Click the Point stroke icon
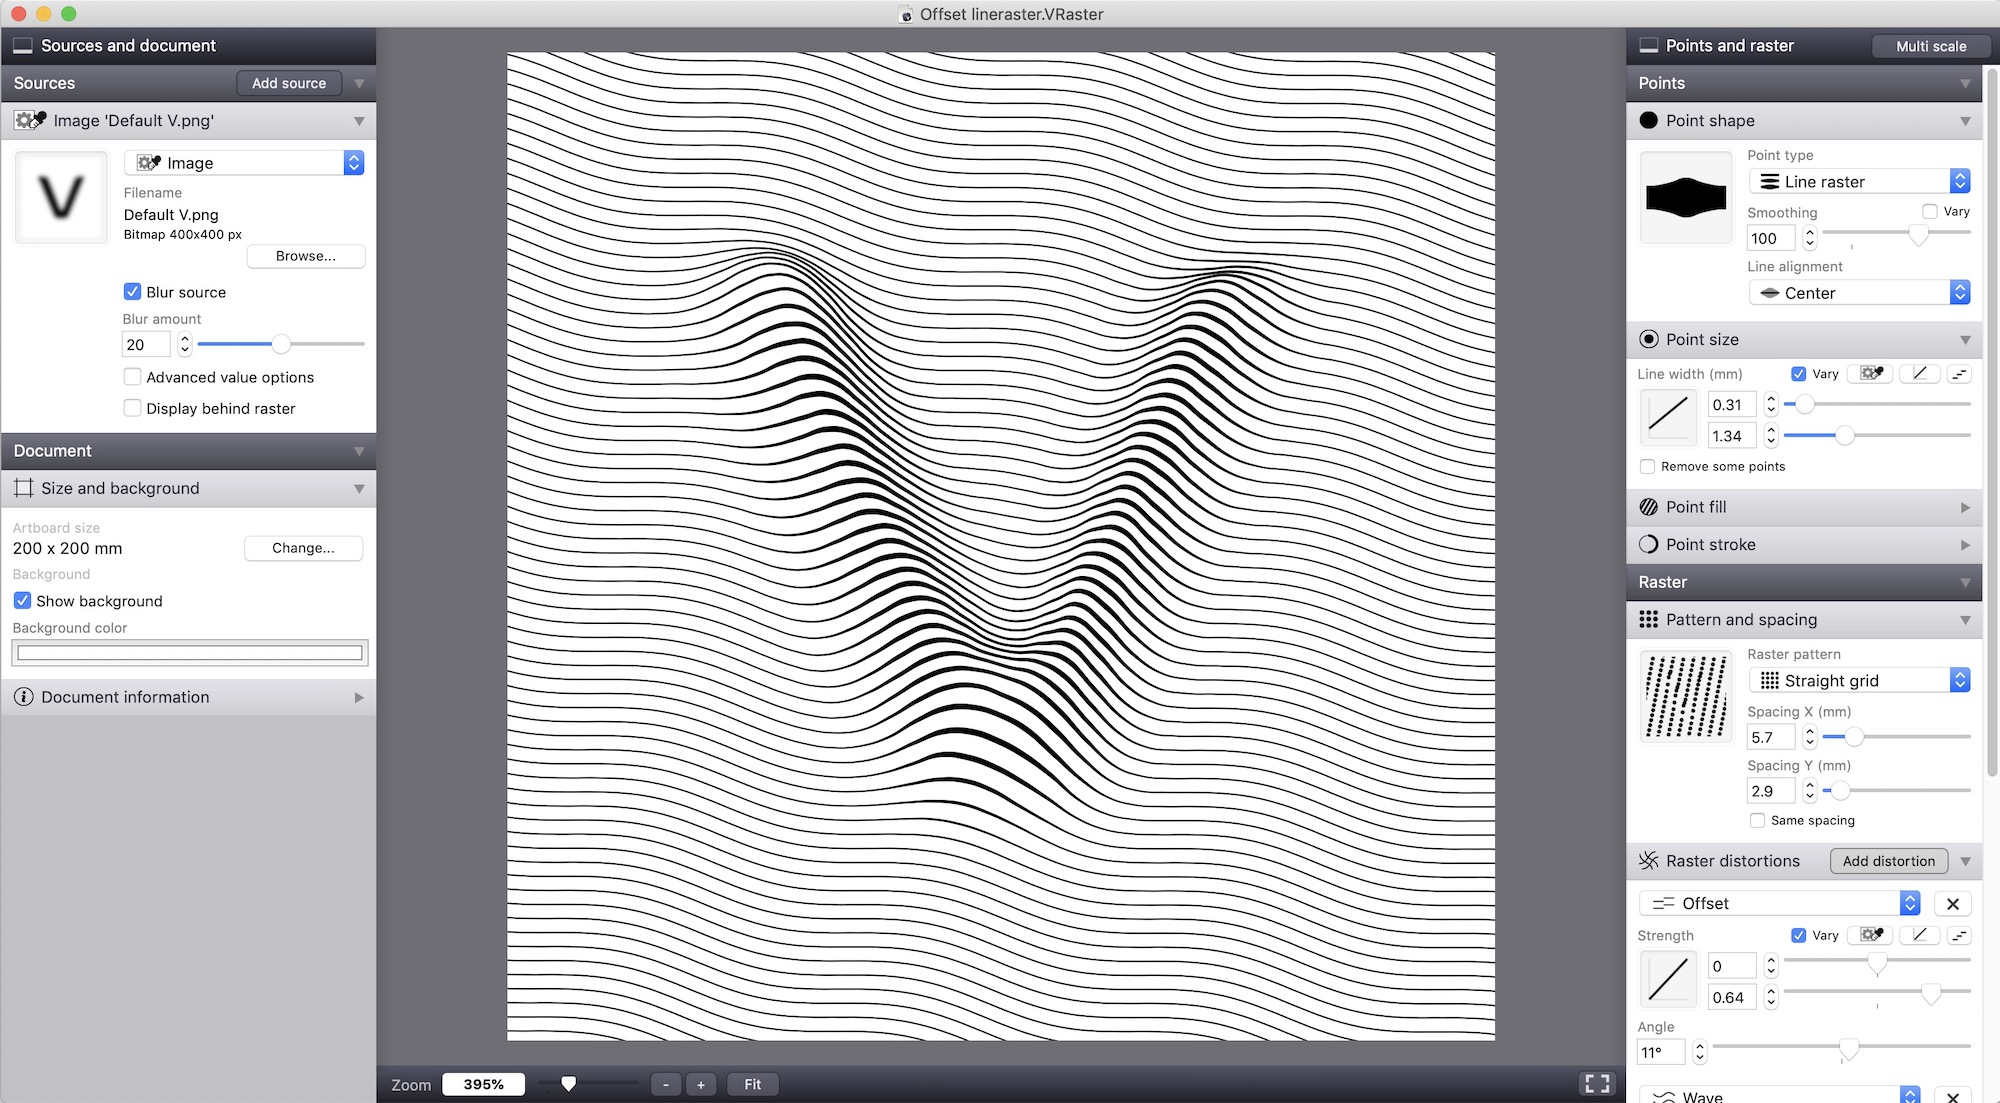 coord(1649,544)
